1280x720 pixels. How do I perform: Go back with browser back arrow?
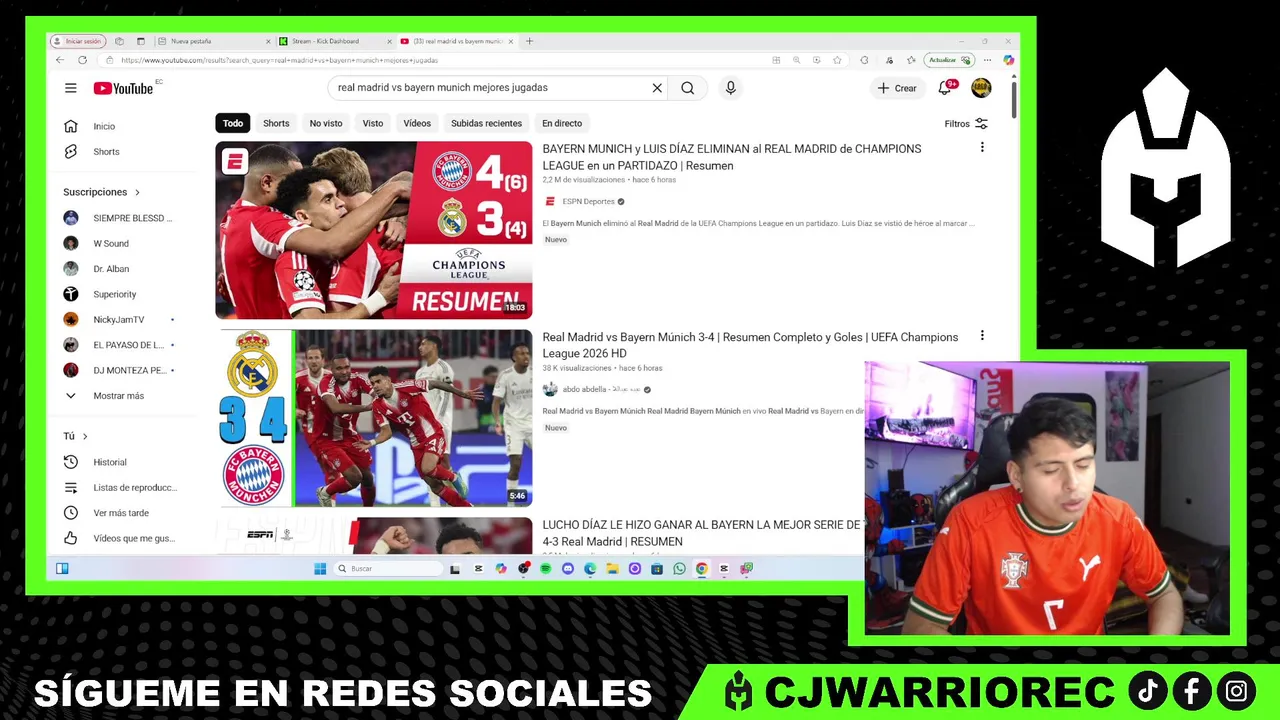click(x=60, y=60)
